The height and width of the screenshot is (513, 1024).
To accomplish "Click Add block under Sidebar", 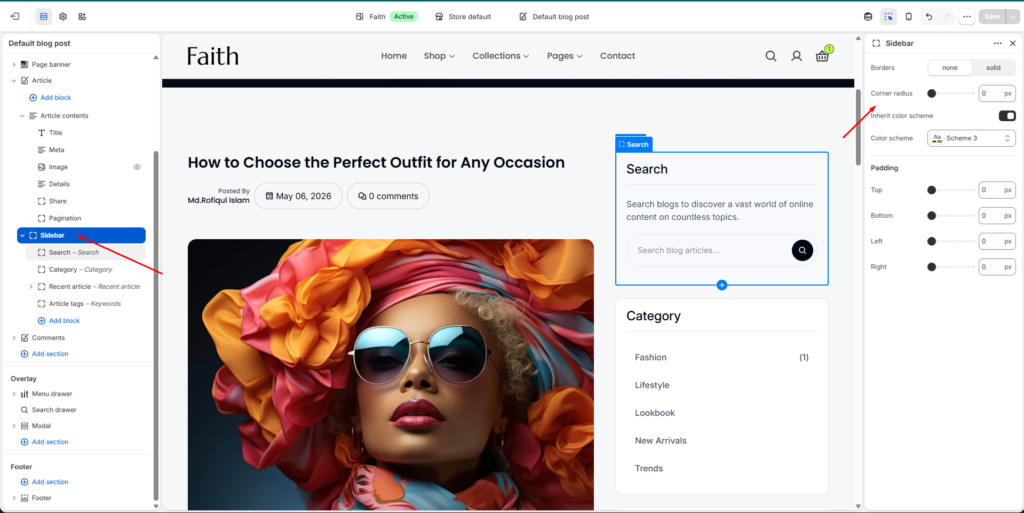I will 59,321.
